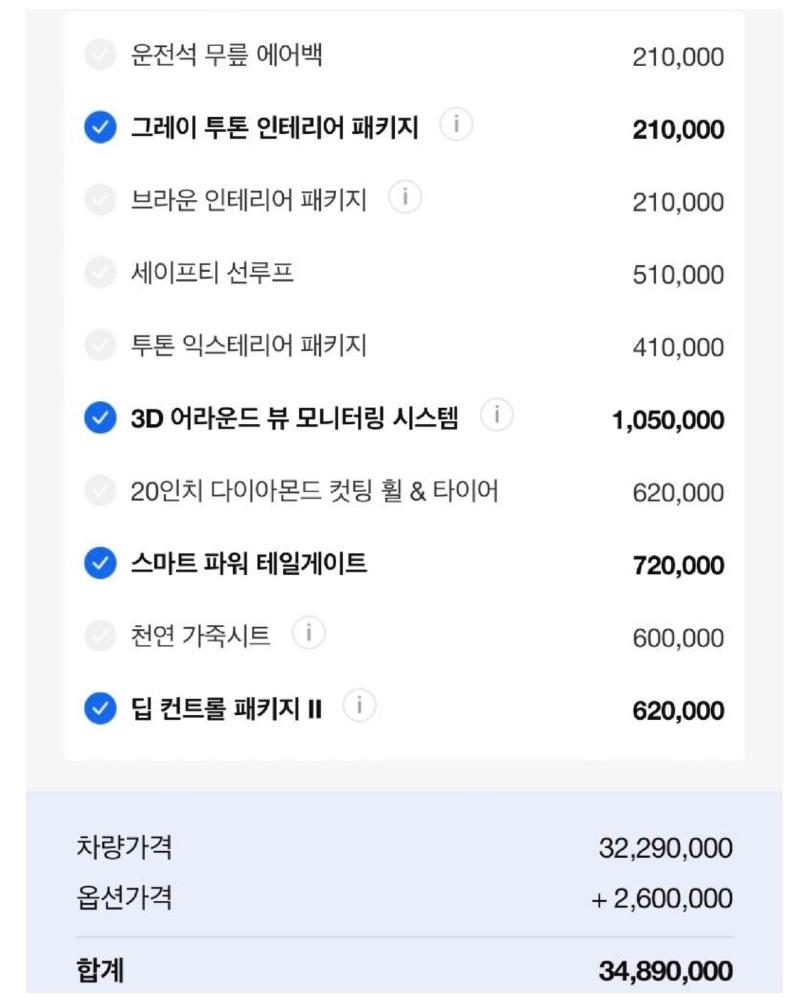Check 천연 가죽시트 checkbox
The height and width of the screenshot is (997, 800).
100,636
